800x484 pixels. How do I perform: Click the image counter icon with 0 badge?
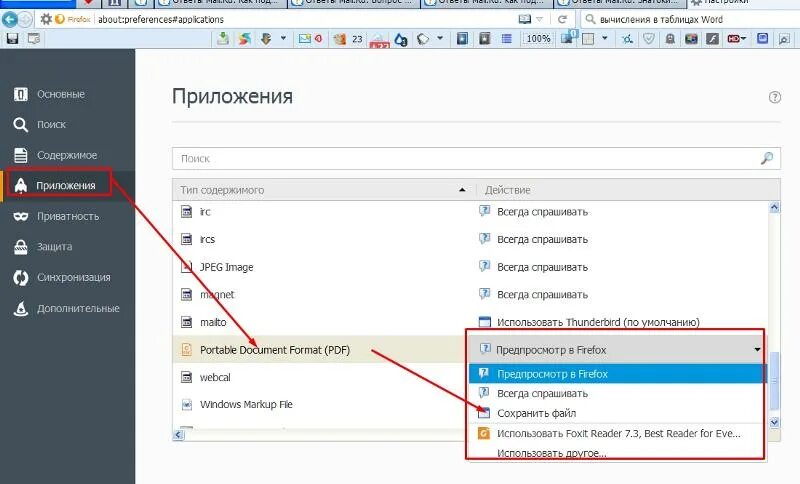pyautogui.click(x=568, y=38)
